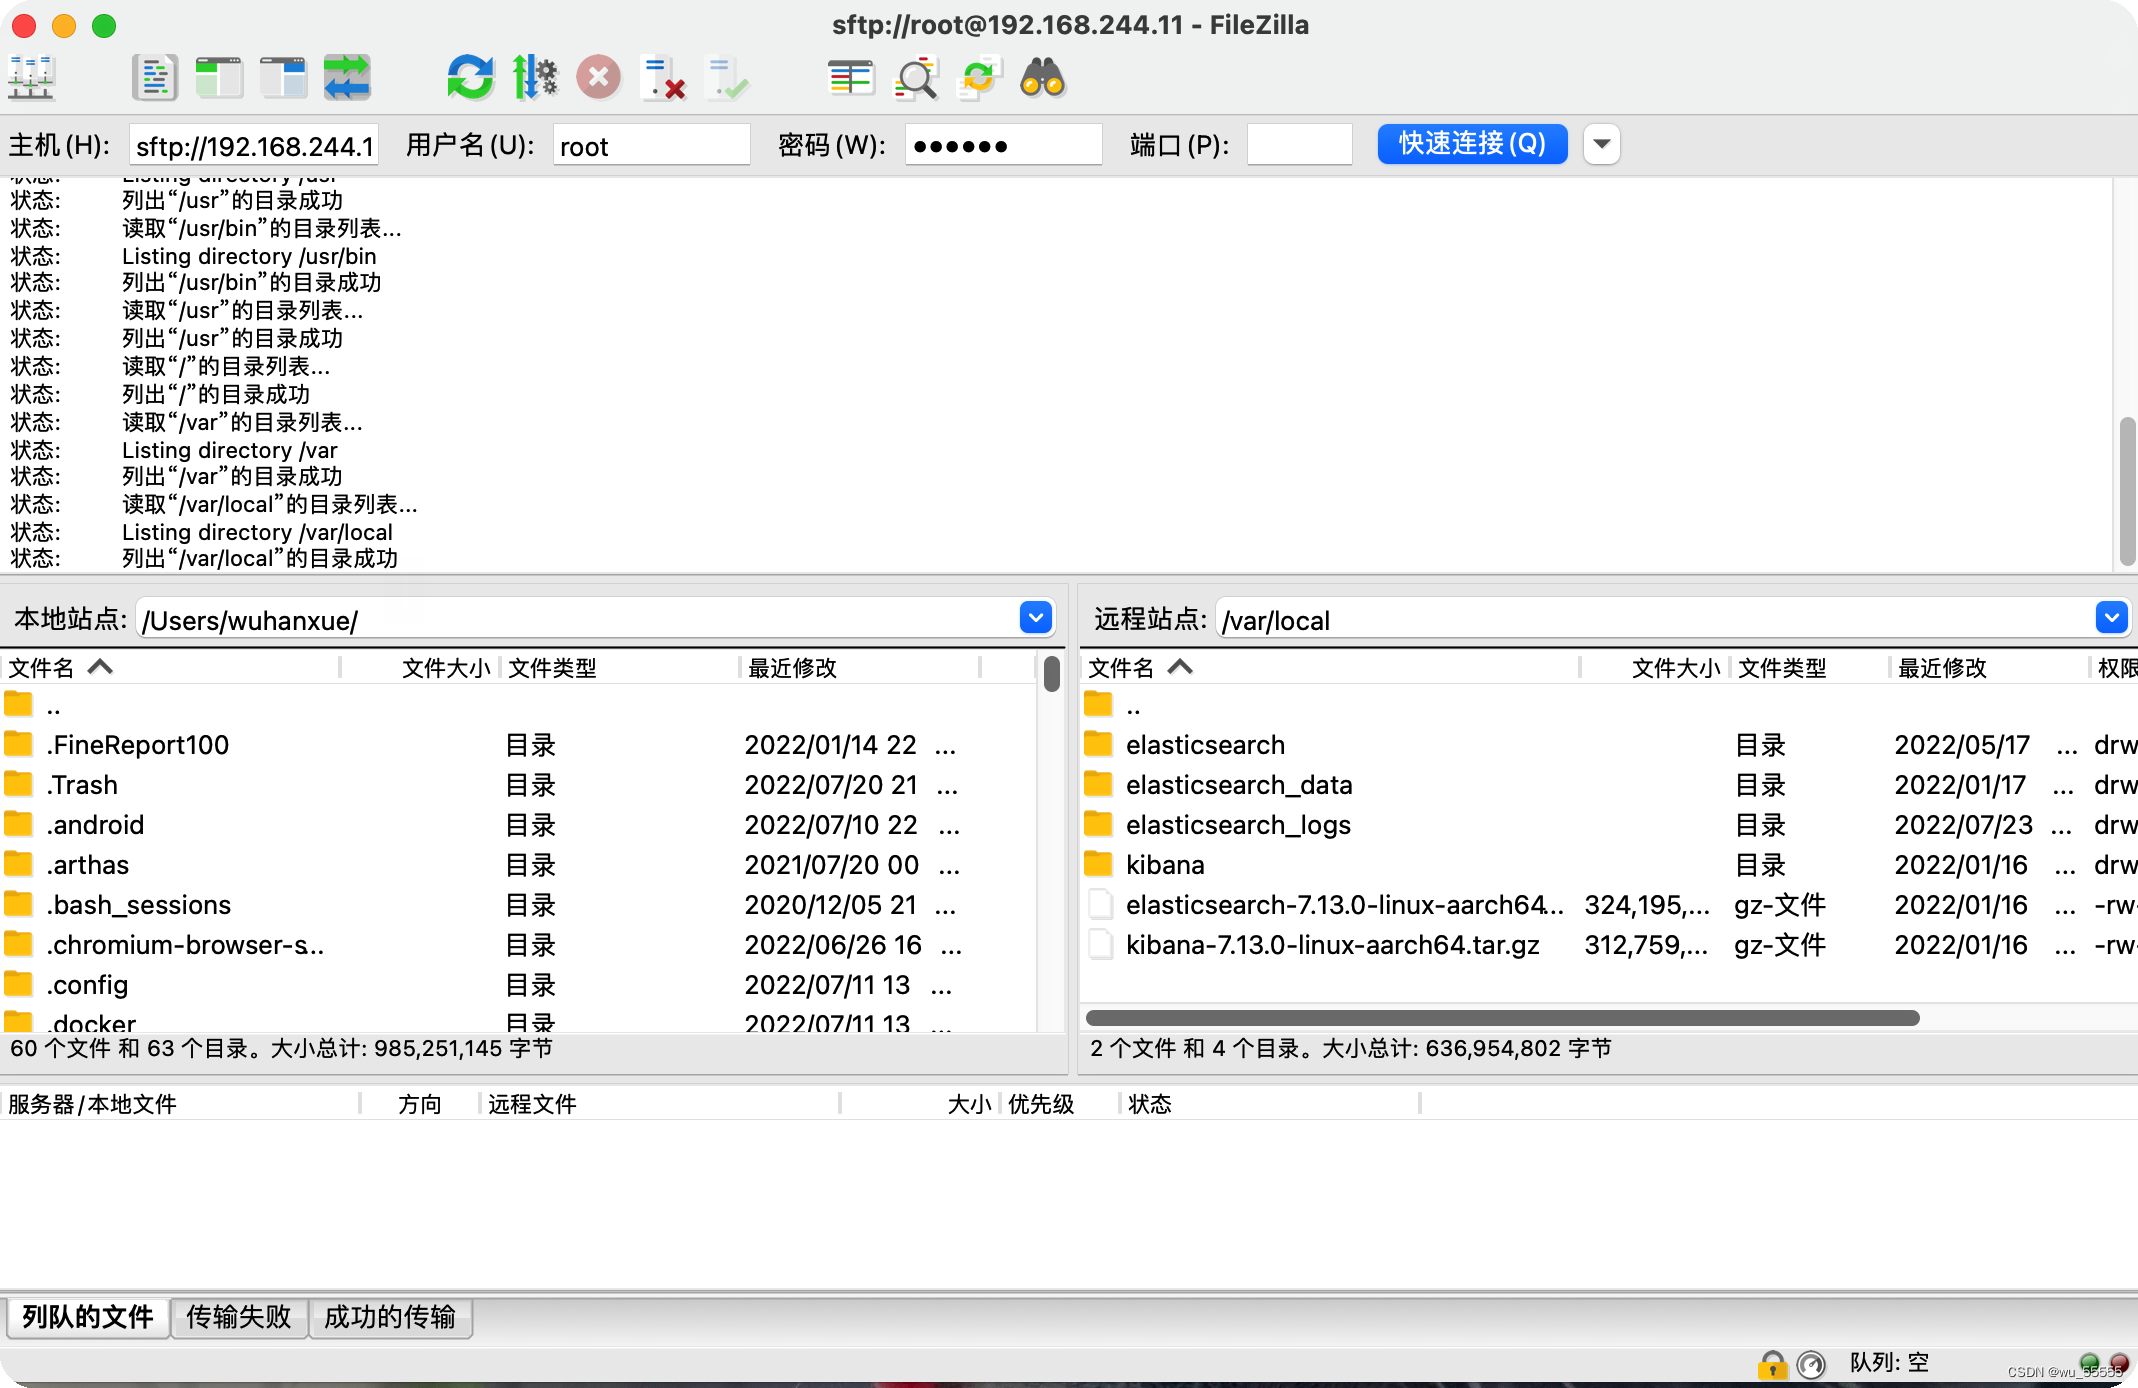Open local site path dropdown
This screenshot has height=1388, width=2138.
click(x=1036, y=618)
